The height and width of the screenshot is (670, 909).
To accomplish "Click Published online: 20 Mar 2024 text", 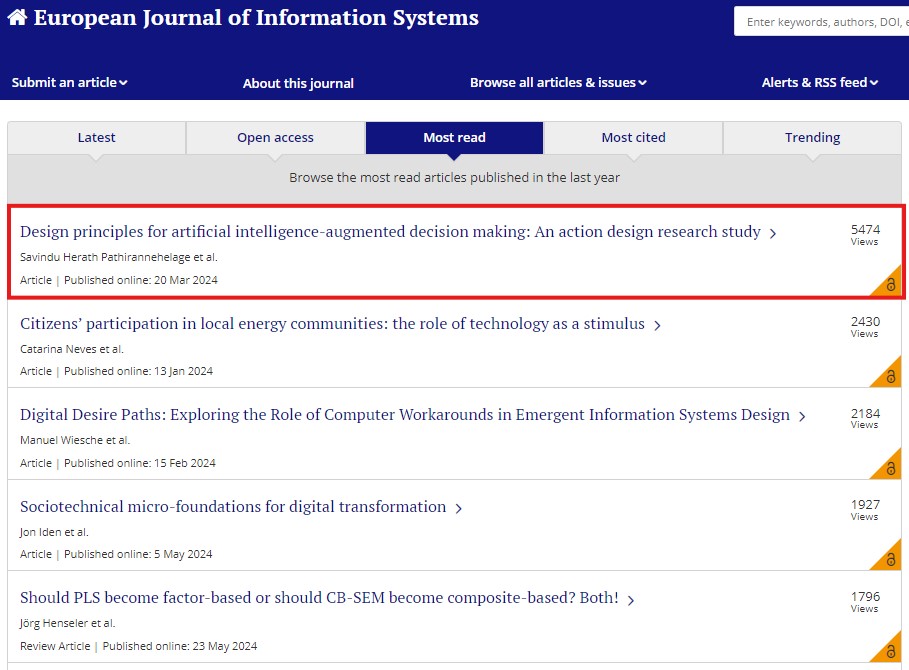I will click(141, 280).
